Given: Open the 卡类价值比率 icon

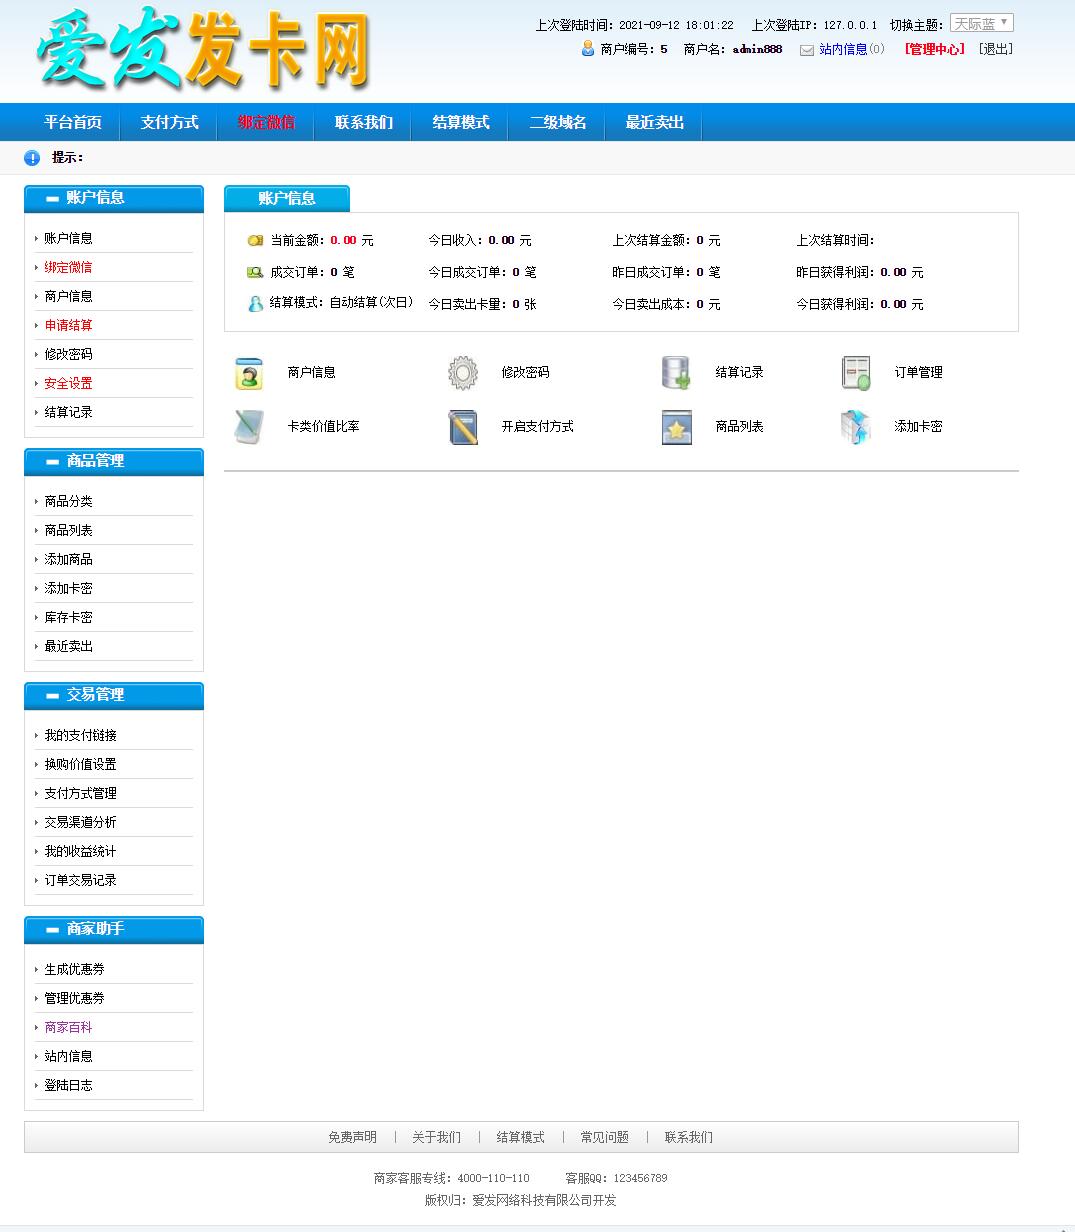Looking at the screenshot, I should pyautogui.click(x=248, y=427).
